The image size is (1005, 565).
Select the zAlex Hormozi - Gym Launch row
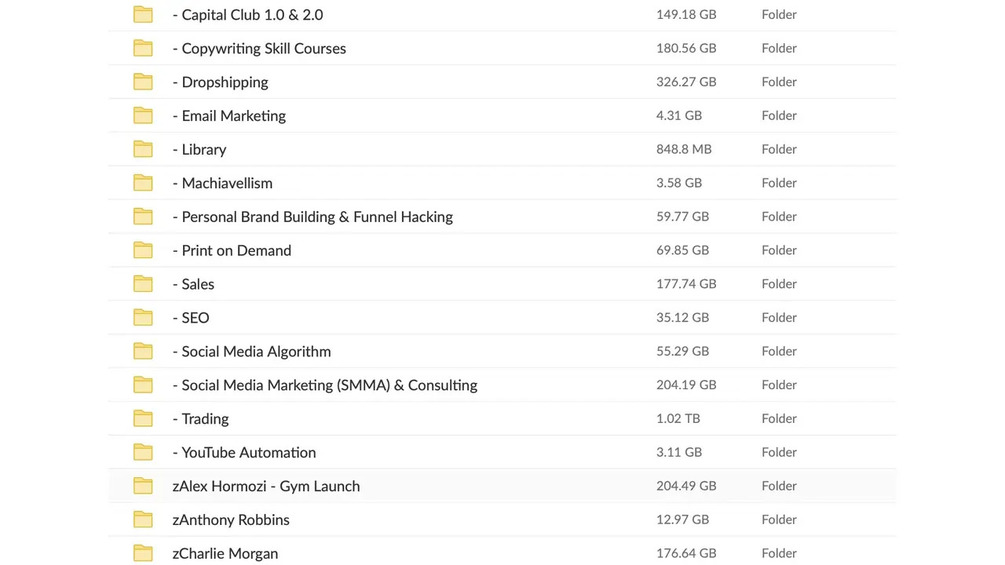click(x=502, y=486)
